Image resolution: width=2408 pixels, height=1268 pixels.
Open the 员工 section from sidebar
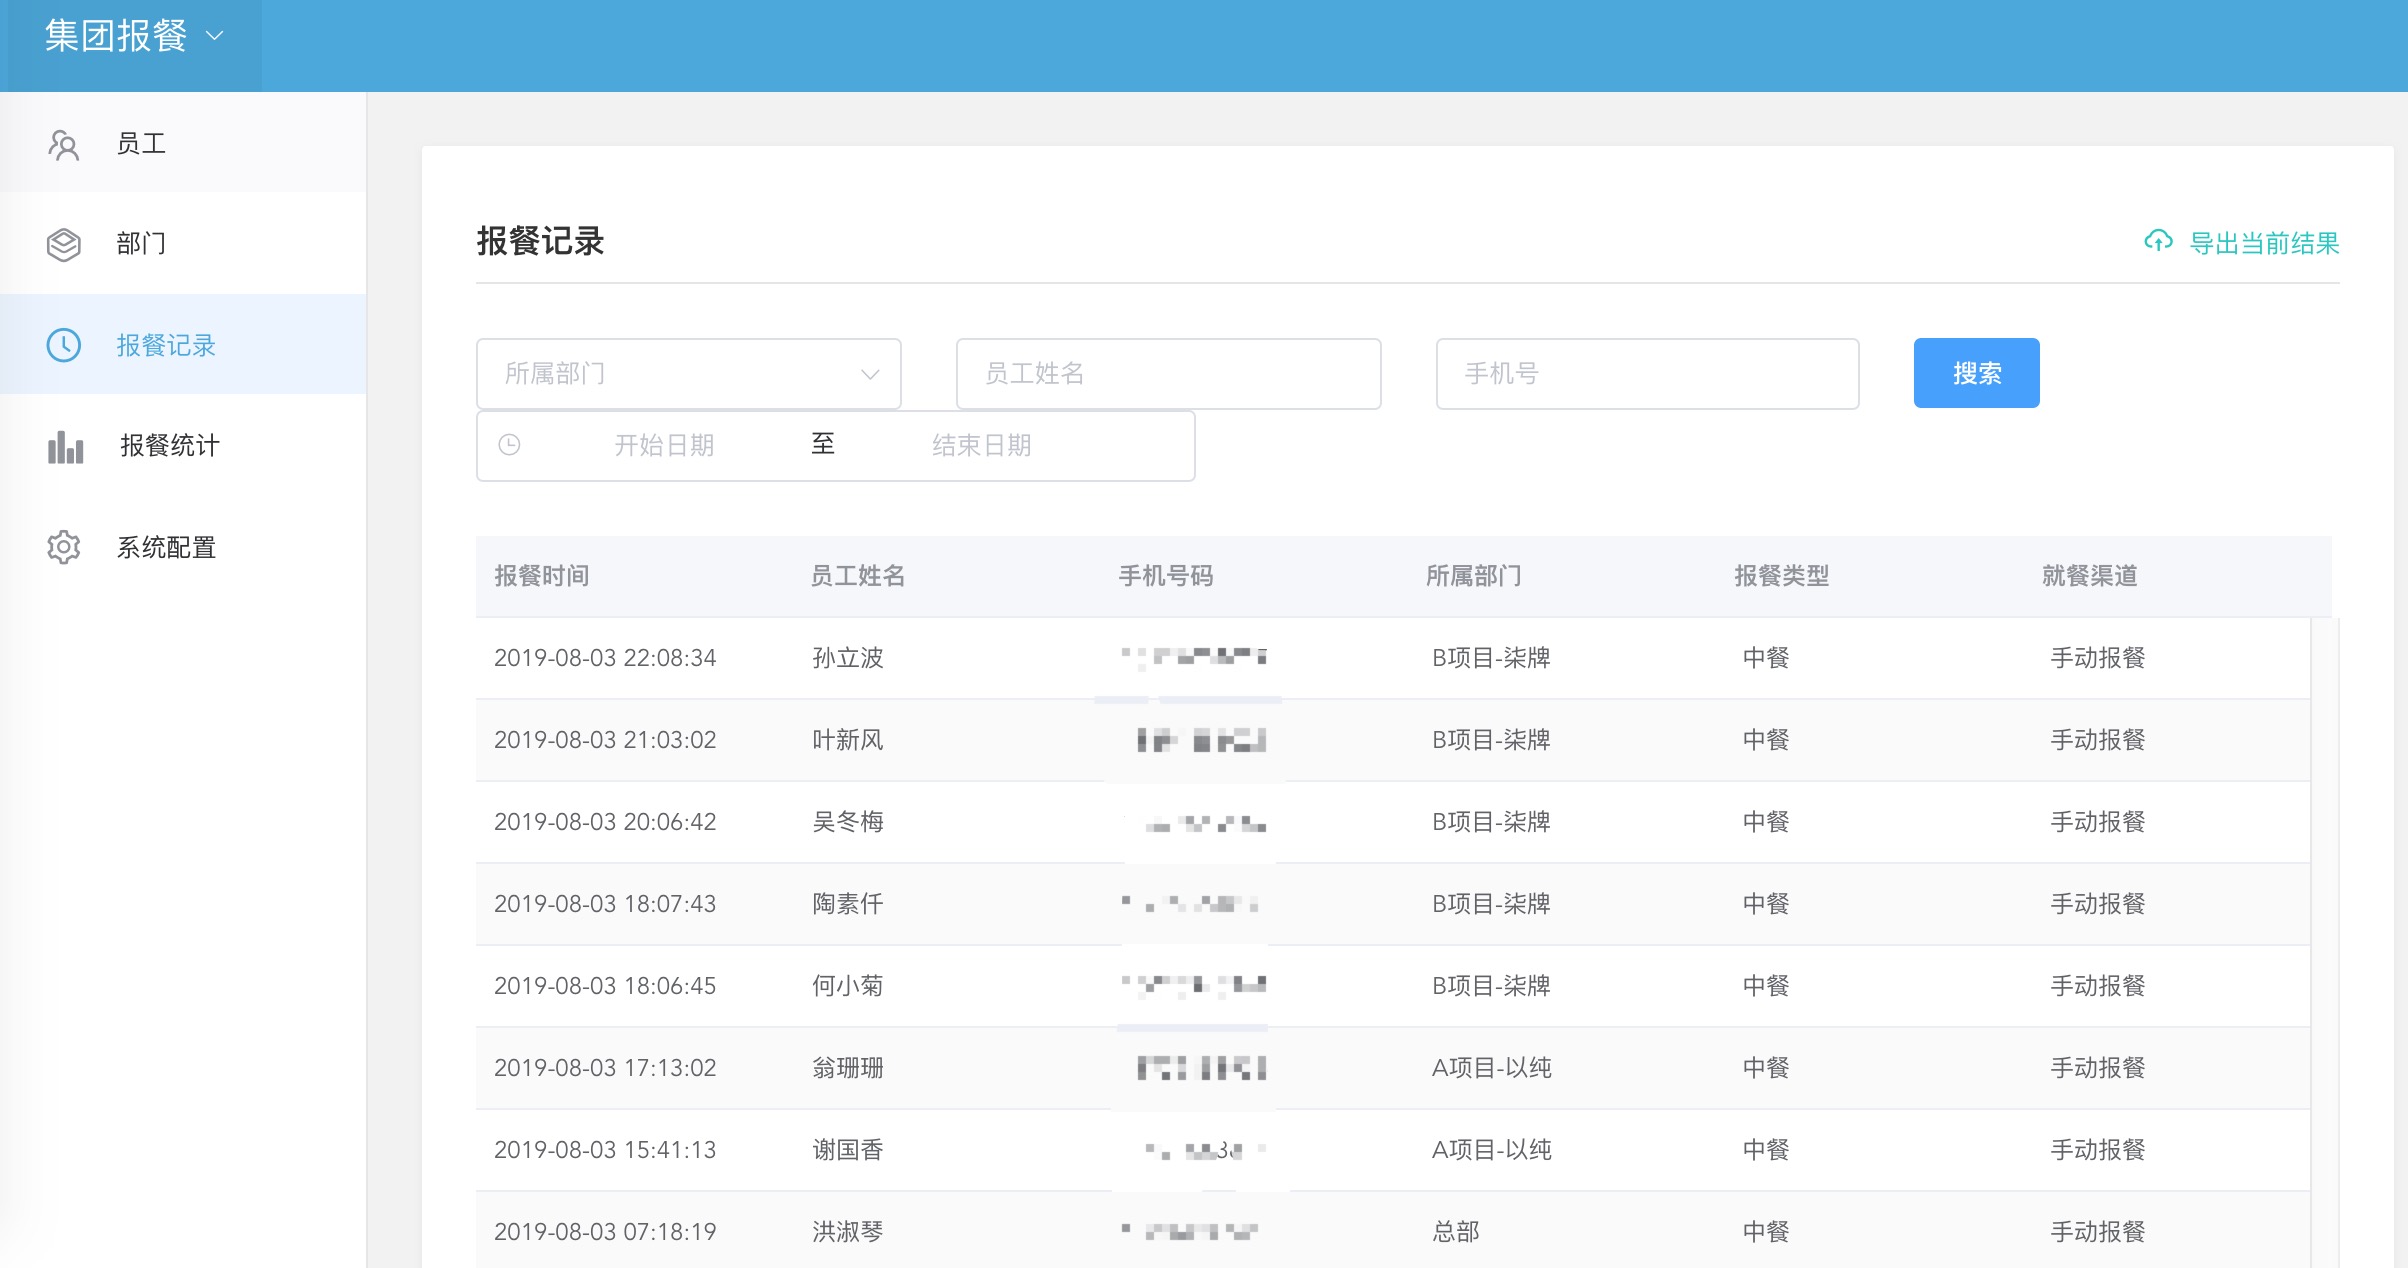click(x=142, y=143)
